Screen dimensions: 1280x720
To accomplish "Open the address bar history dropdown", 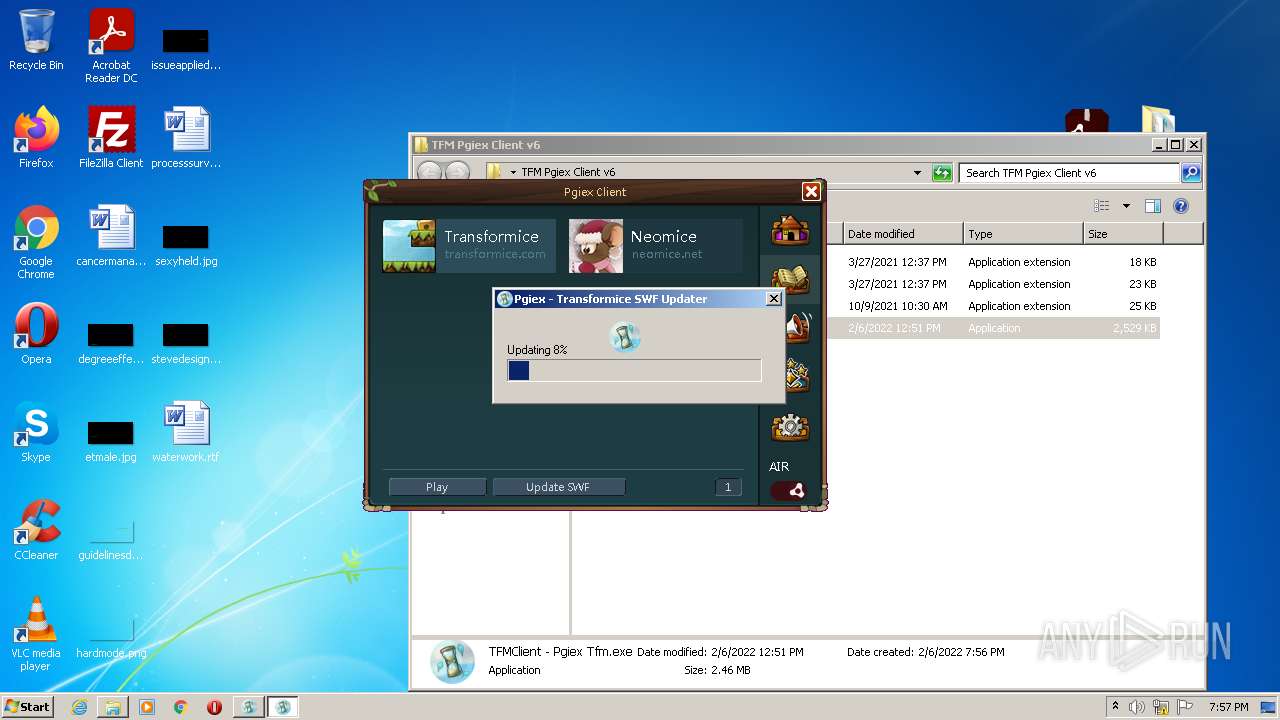I will (917, 173).
